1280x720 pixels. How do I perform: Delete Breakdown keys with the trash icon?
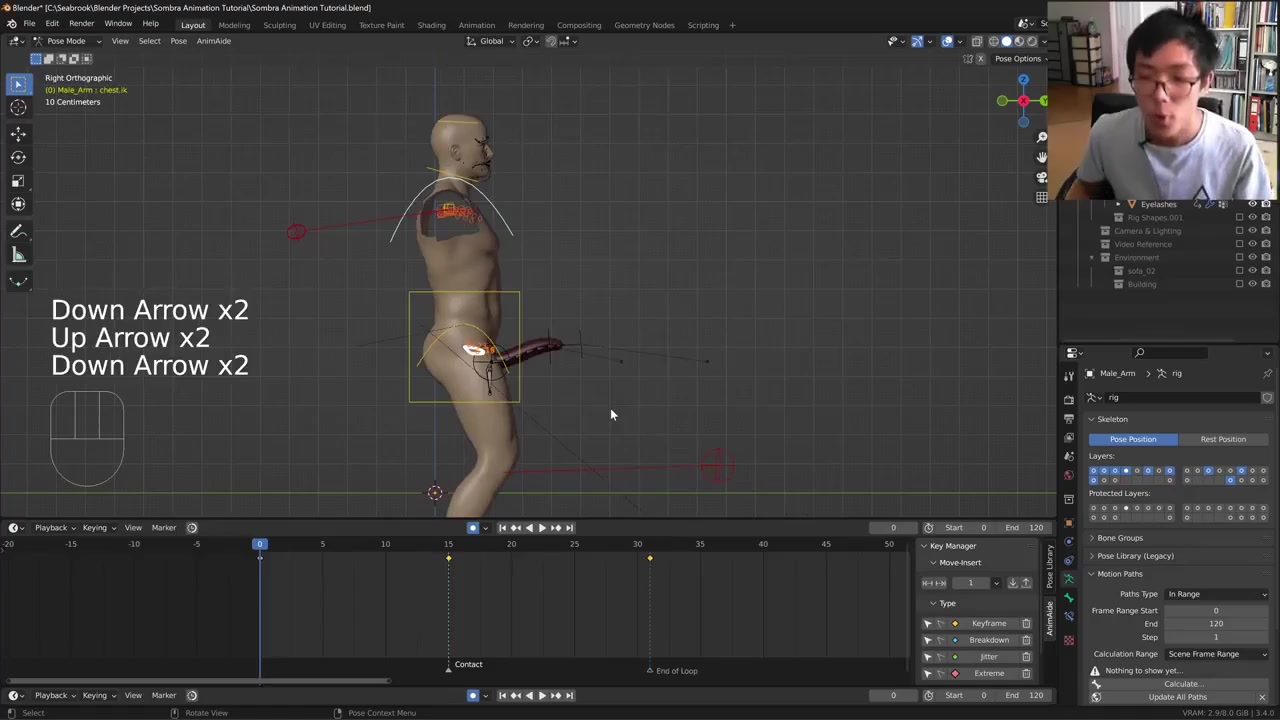(1026, 640)
